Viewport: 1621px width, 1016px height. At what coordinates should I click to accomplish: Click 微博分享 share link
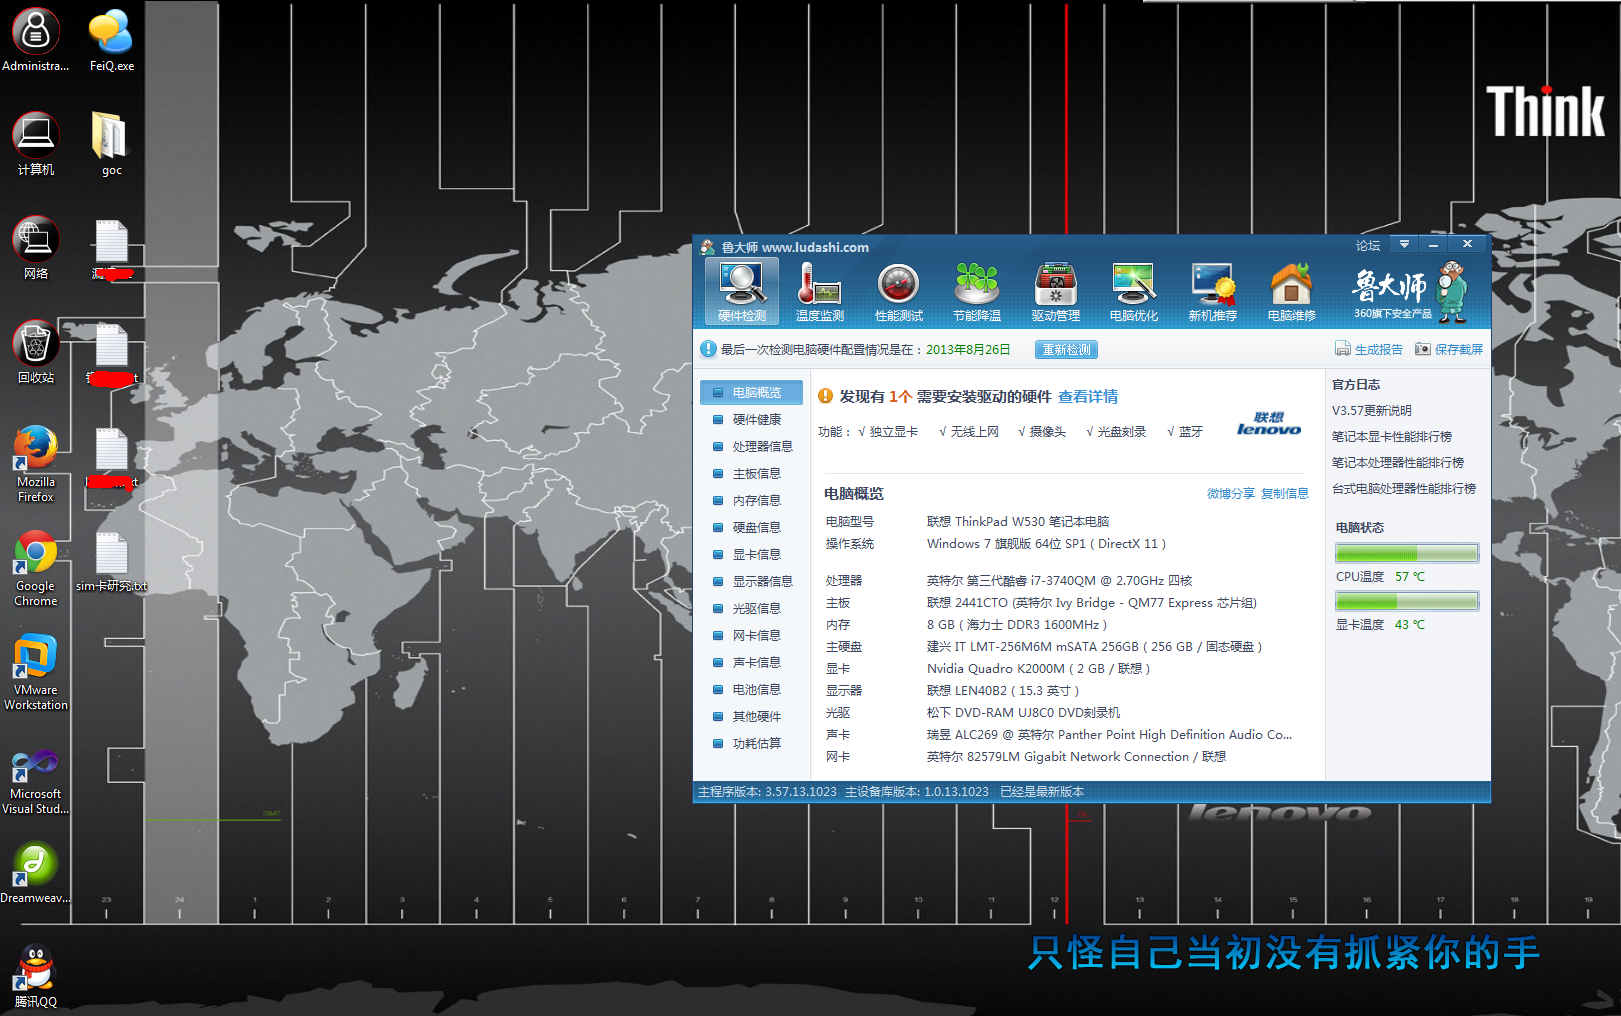(1230, 494)
